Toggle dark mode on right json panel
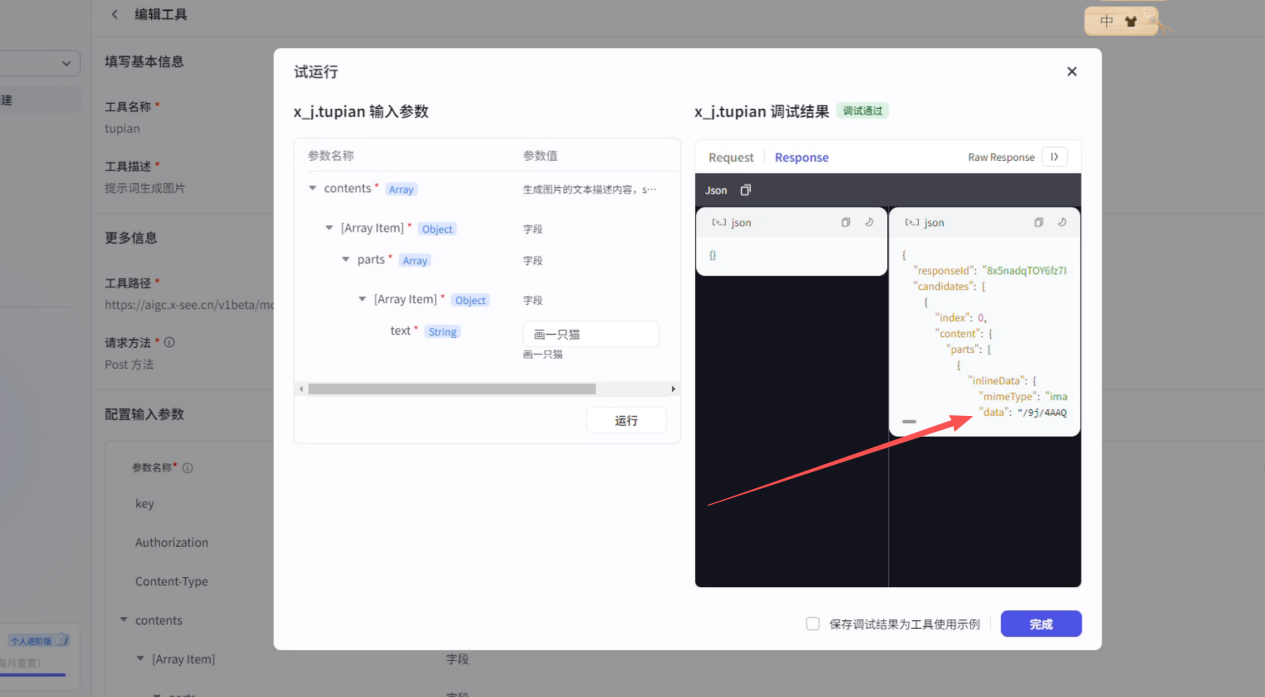1265x697 pixels. pos(1062,223)
